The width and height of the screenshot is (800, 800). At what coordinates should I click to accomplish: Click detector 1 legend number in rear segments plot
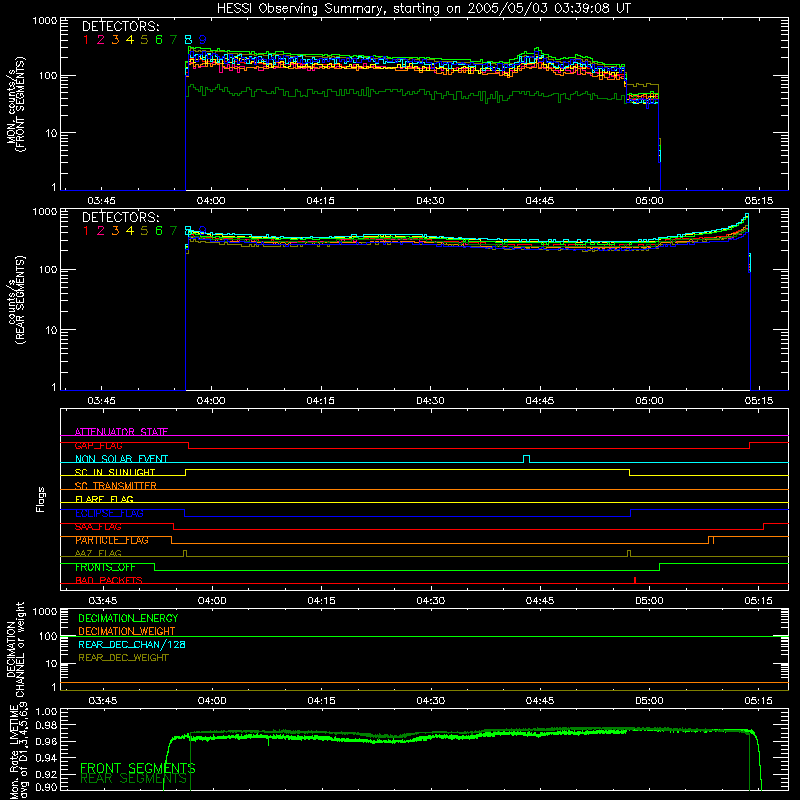tap(86, 231)
